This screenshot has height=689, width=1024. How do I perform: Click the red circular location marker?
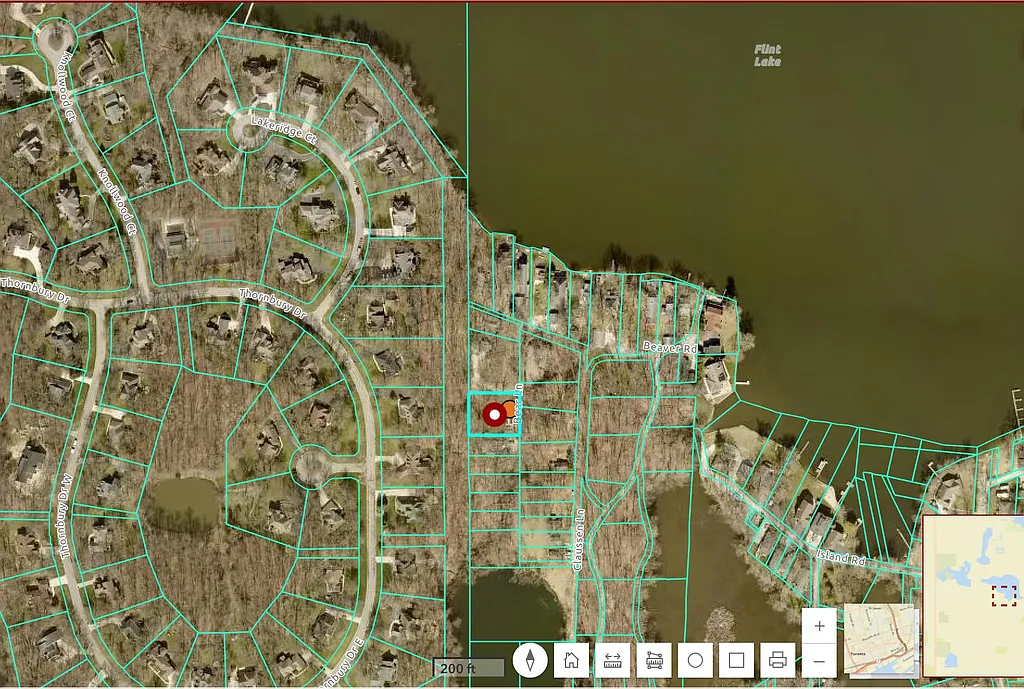[x=494, y=414]
